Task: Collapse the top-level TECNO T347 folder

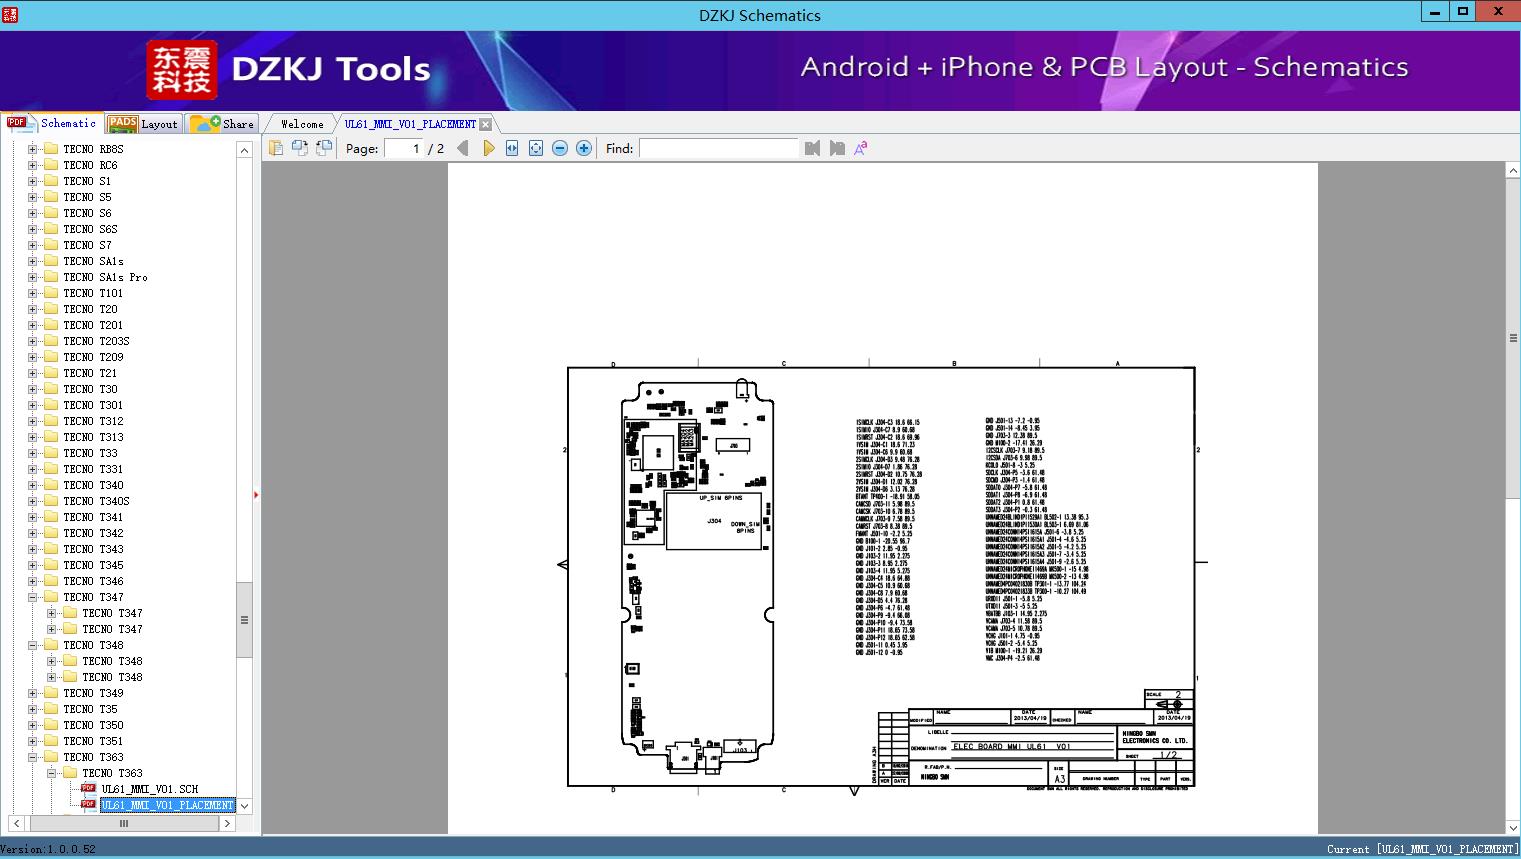Action: (x=33, y=597)
